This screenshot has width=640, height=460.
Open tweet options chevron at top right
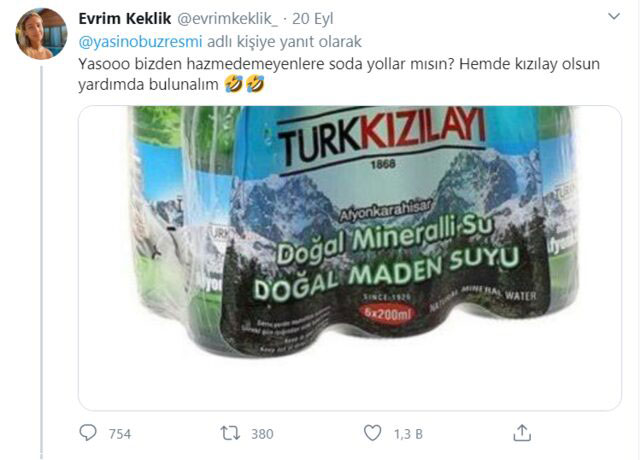(x=614, y=17)
